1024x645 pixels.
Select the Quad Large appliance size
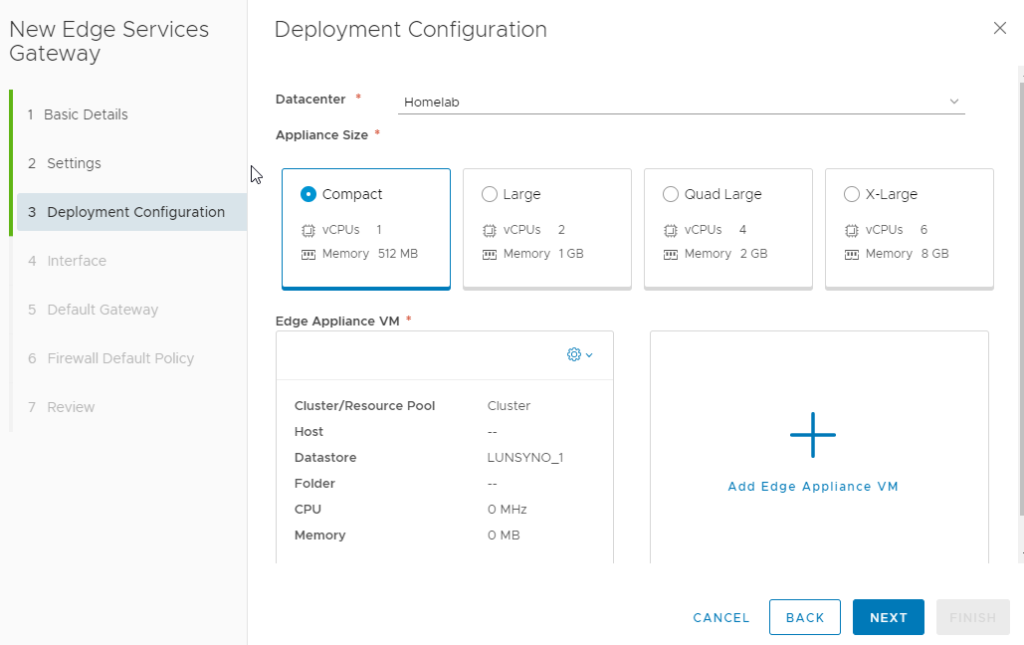pos(671,194)
